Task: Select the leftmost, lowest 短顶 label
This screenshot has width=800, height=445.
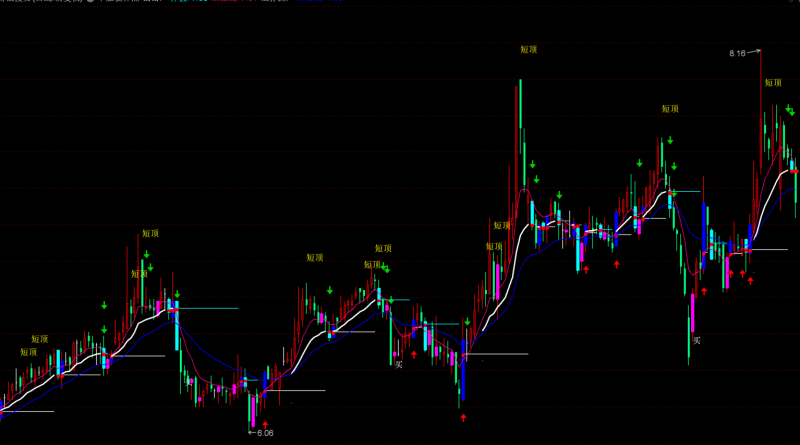Action: [29, 352]
